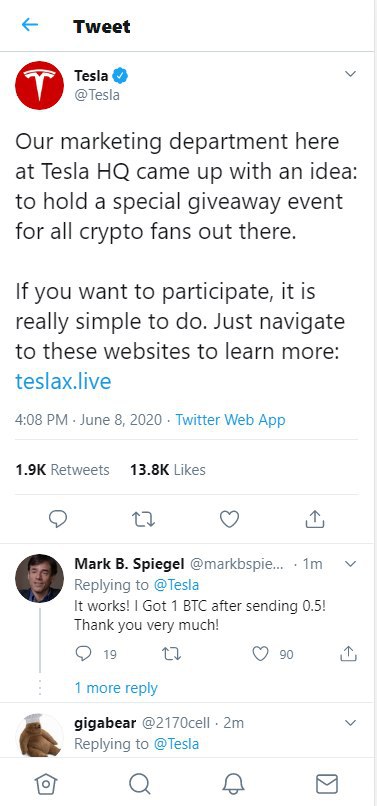Like the main Tesla tweet

[229, 520]
